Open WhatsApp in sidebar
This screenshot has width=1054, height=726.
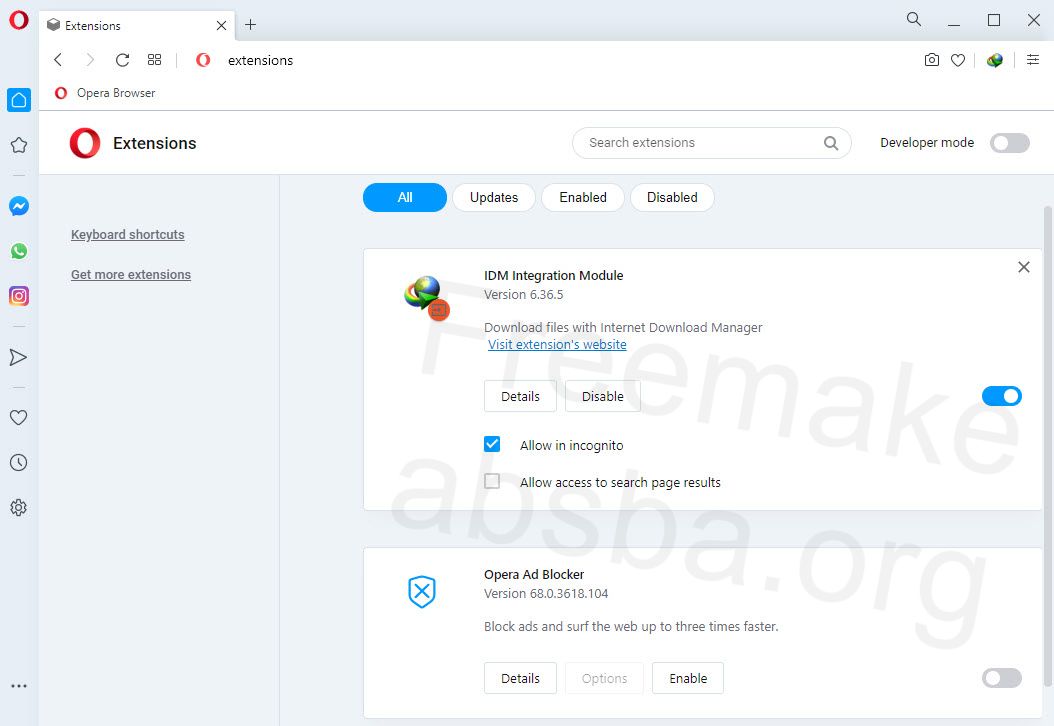19,251
